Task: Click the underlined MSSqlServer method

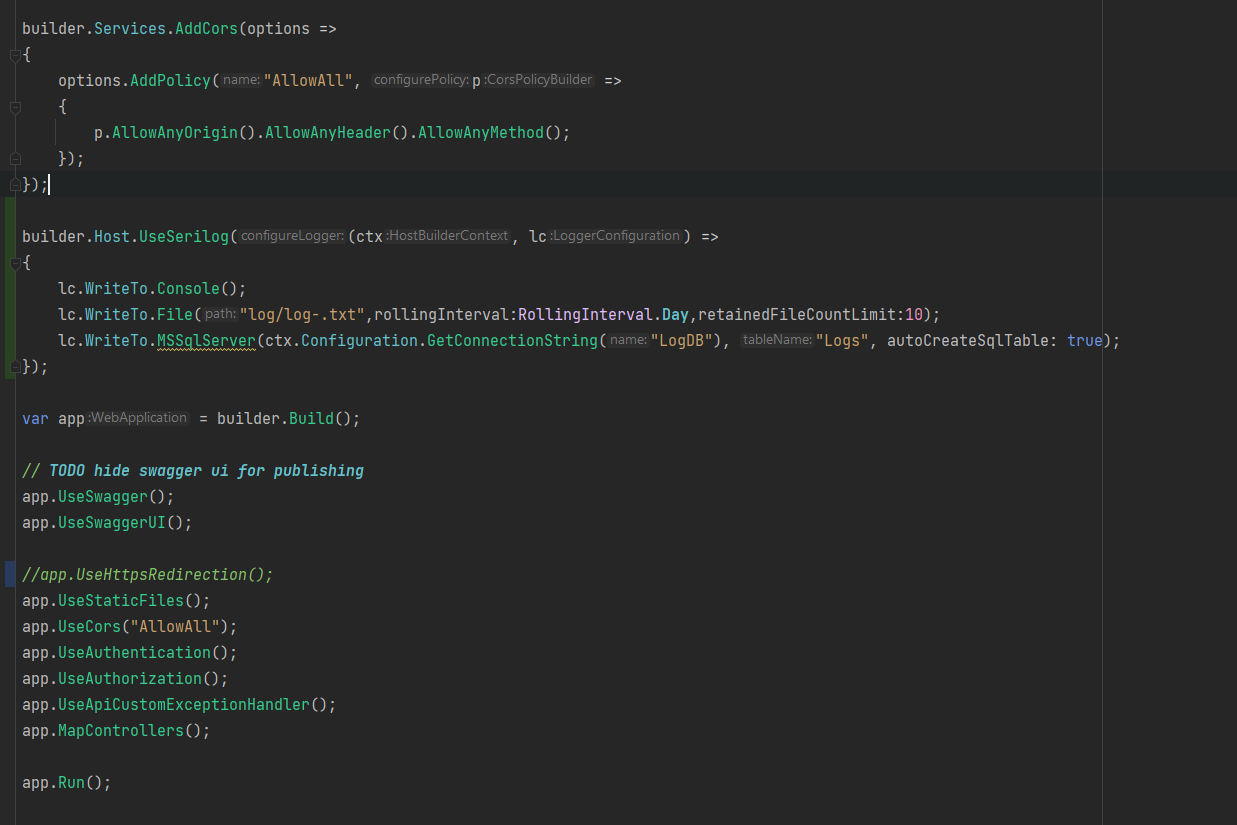Action: tap(206, 341)
